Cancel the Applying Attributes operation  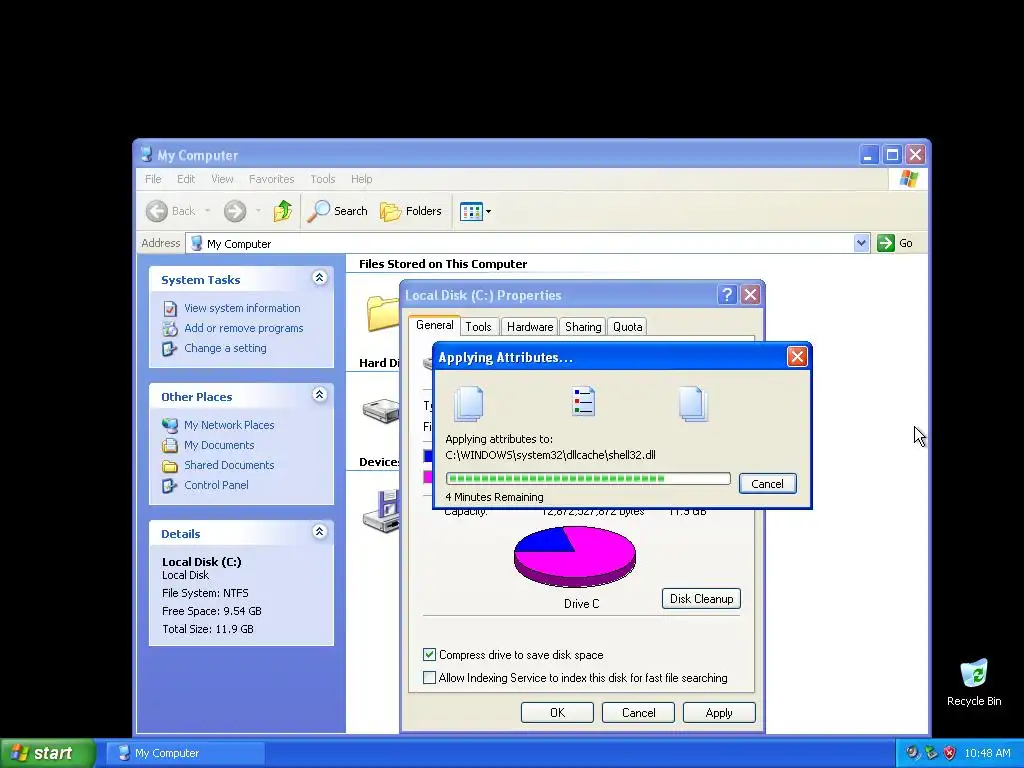click(x=767, y=484)
